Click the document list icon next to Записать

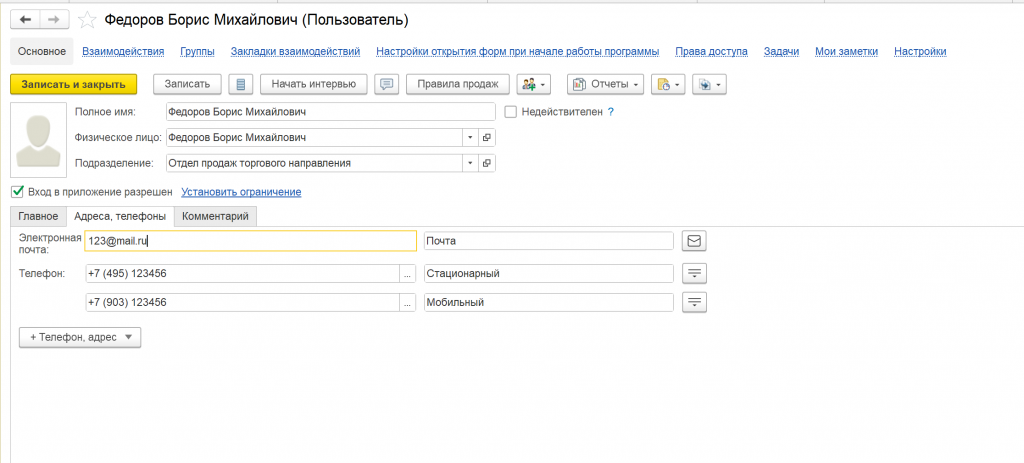pyautogui.click(x=241, y=84)
